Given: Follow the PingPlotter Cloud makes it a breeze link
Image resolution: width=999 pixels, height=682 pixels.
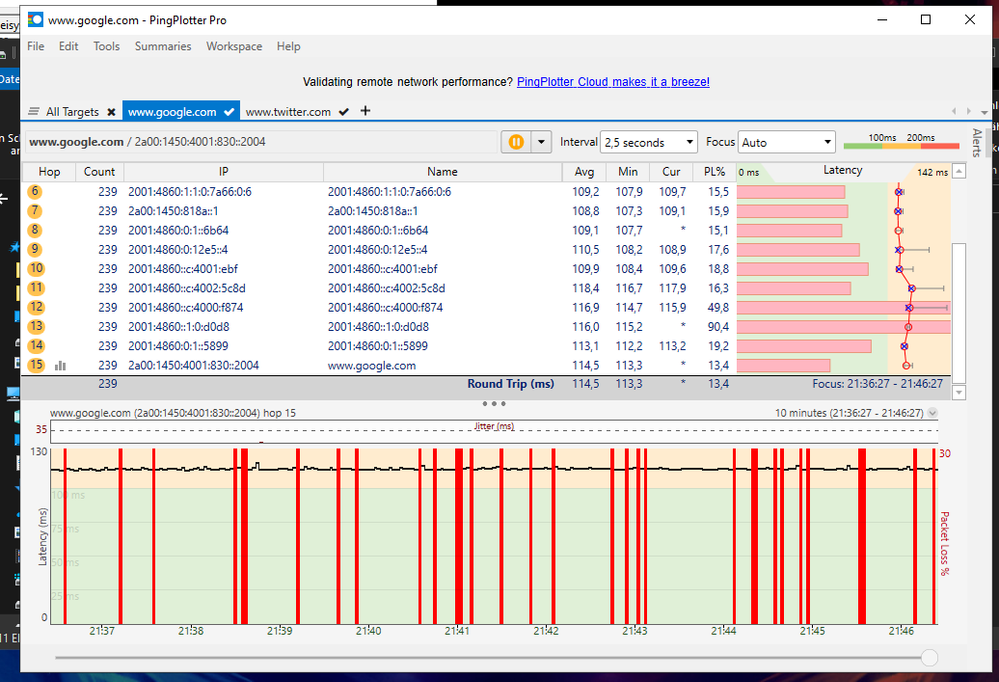Looking at the screenshot, I should click(613, 82).
